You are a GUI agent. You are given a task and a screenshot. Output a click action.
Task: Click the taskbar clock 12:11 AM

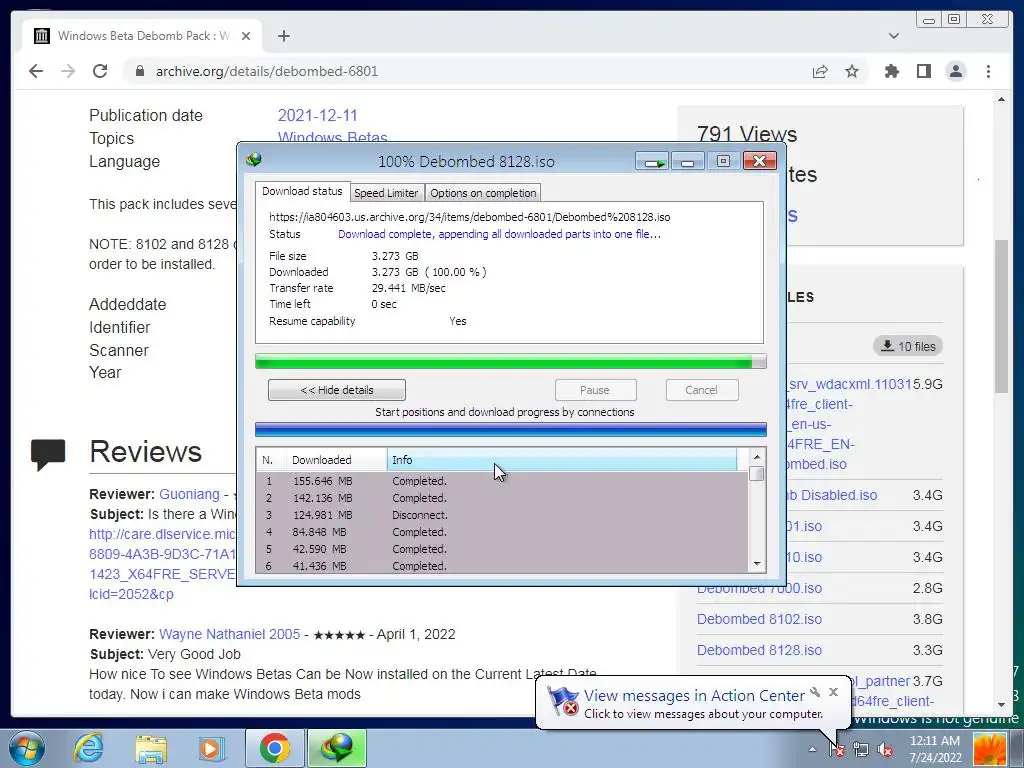coord(935,741)
